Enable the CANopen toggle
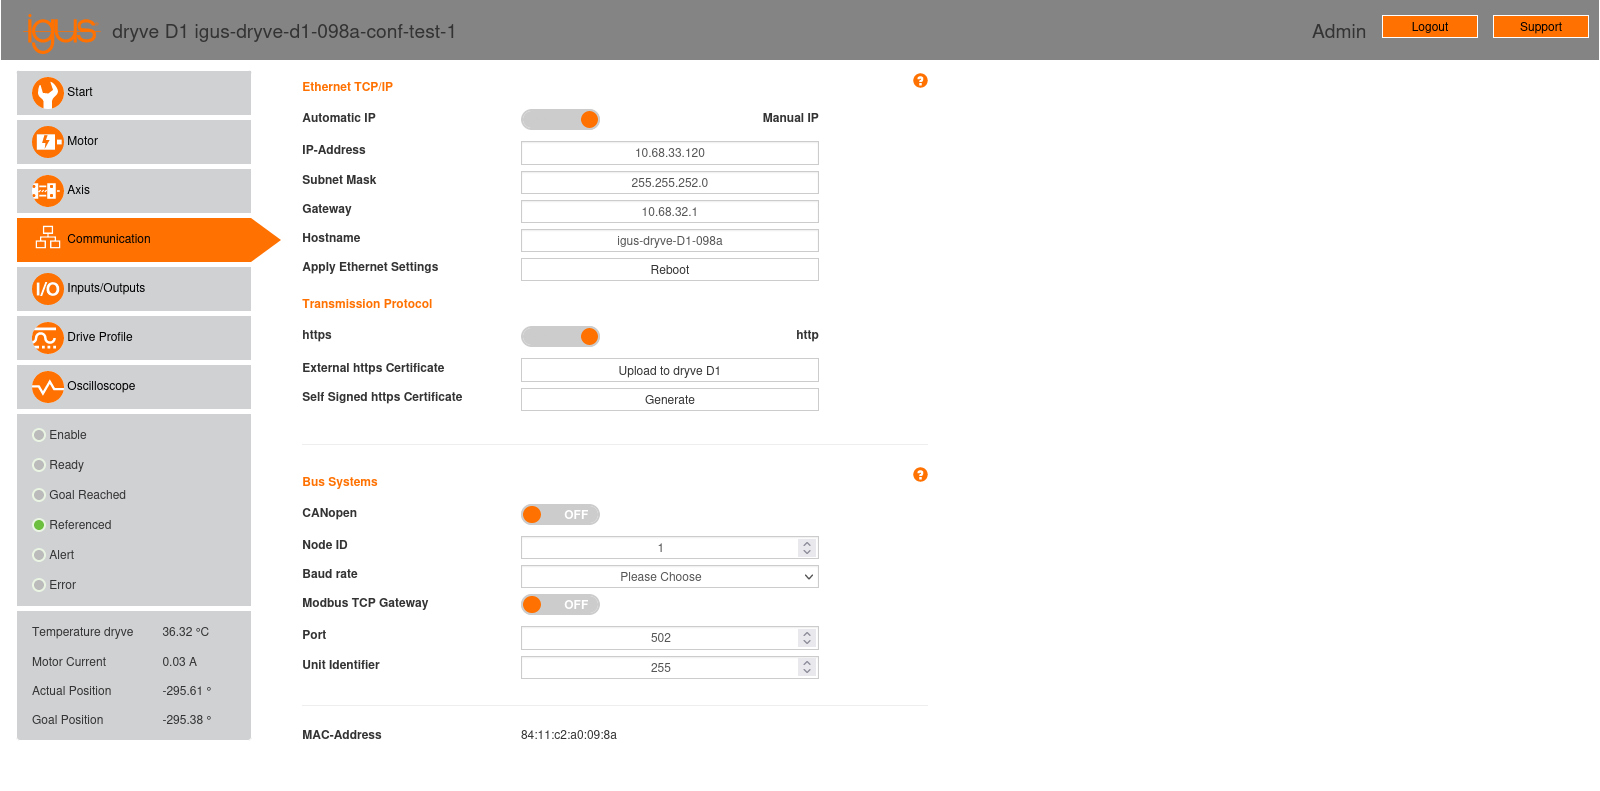Image resolution: width=1600 pixels, height=791 pixels. 560,515
